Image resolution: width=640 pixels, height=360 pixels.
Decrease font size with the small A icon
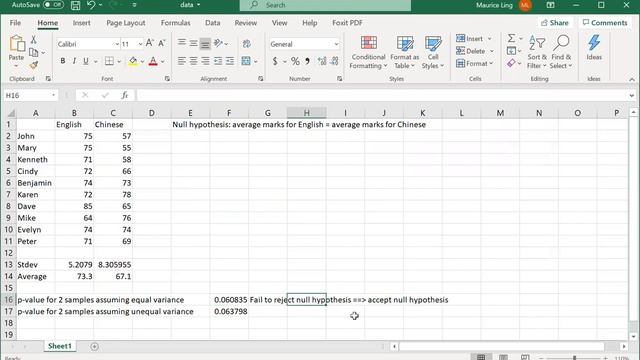[x=162, y=43]
